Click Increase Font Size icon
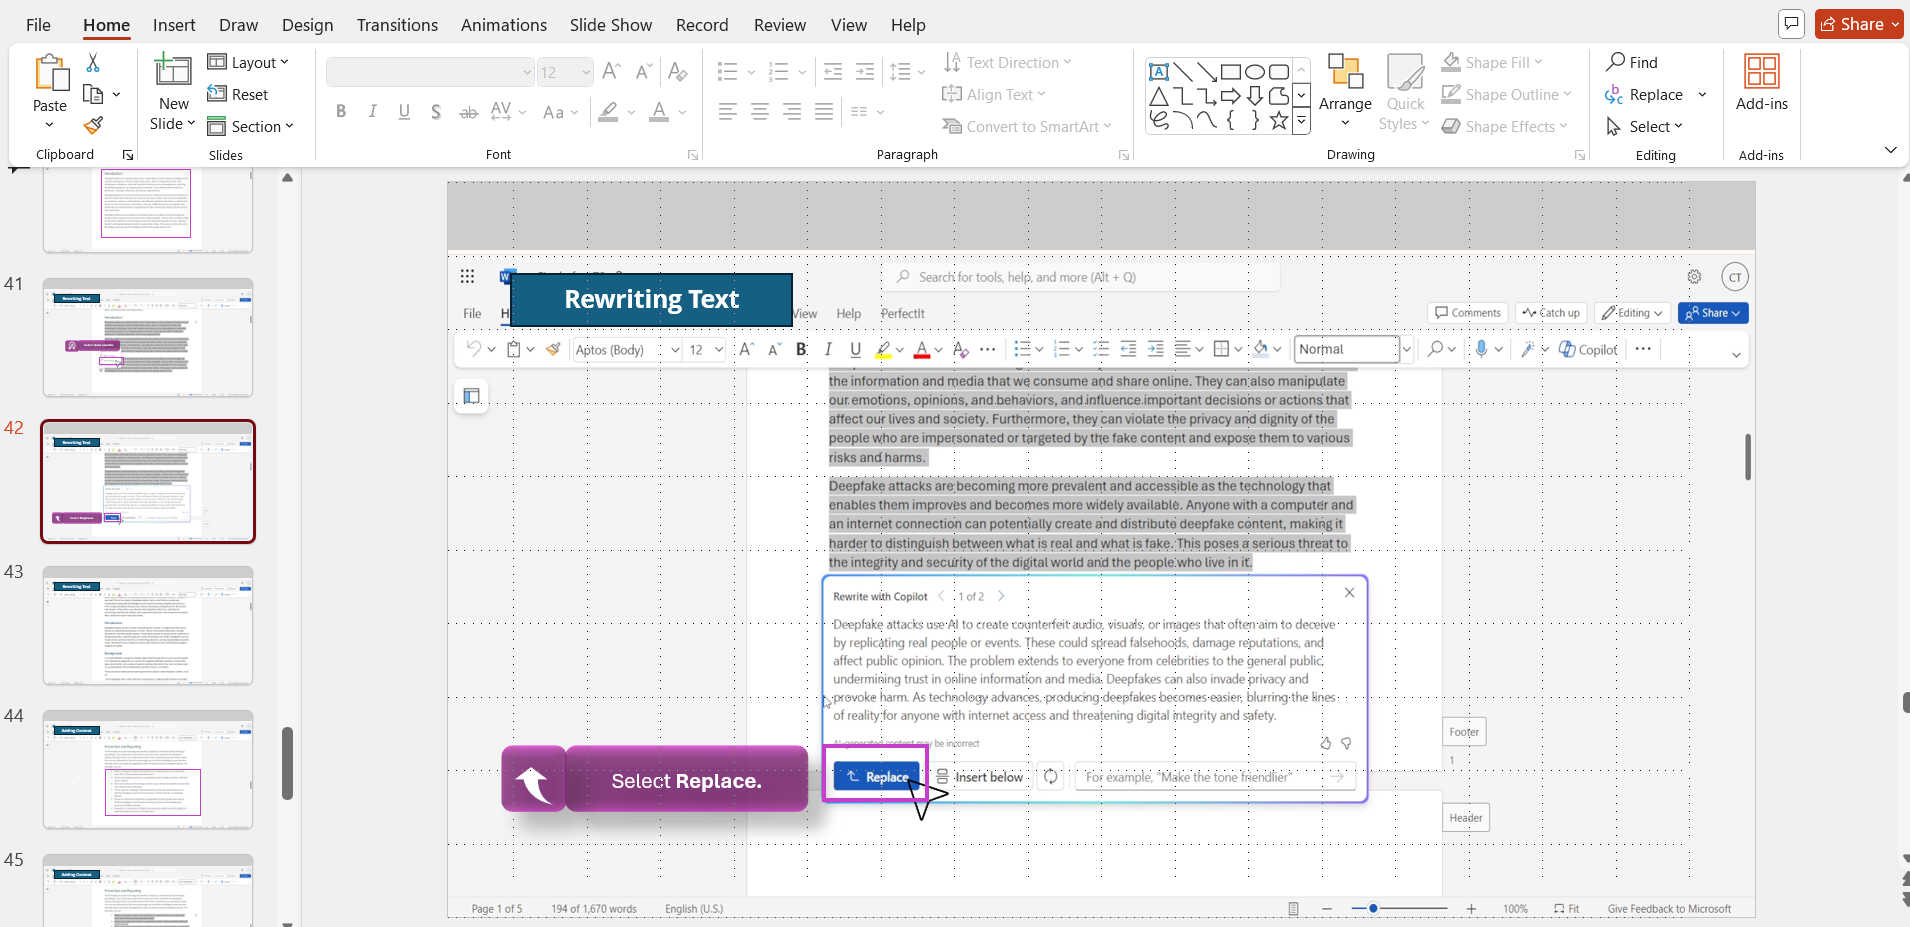Image resolution: width=1910 pixels, height=927 pixels. [x=612, y=72]
